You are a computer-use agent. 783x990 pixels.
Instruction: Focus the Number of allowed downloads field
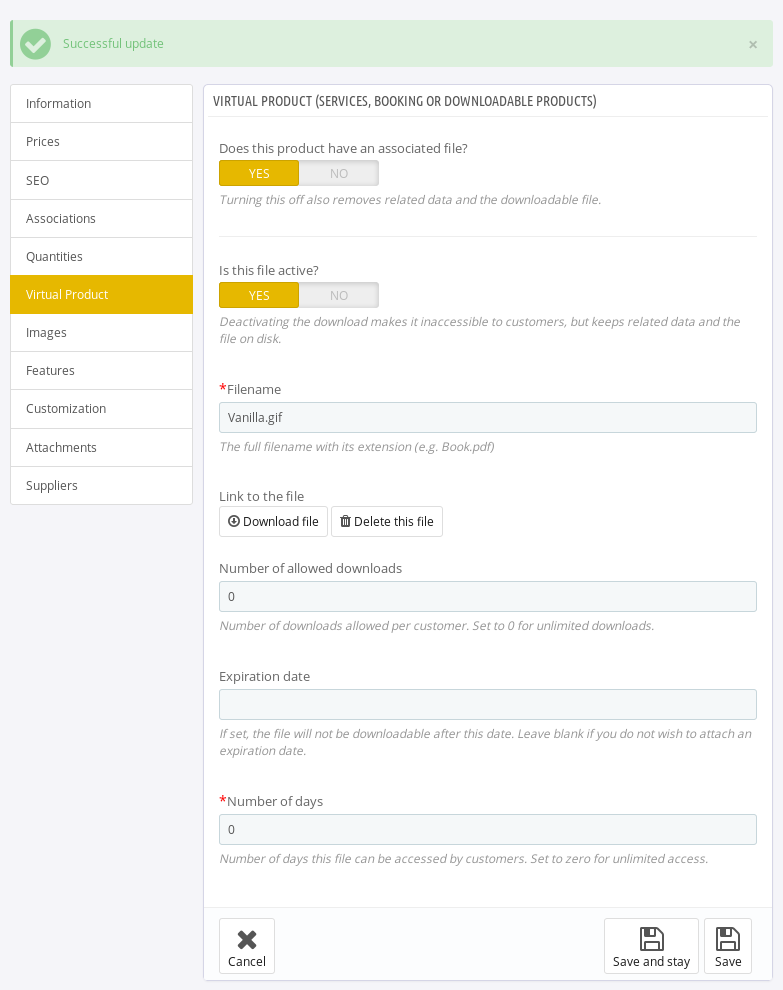coord(487,596)
